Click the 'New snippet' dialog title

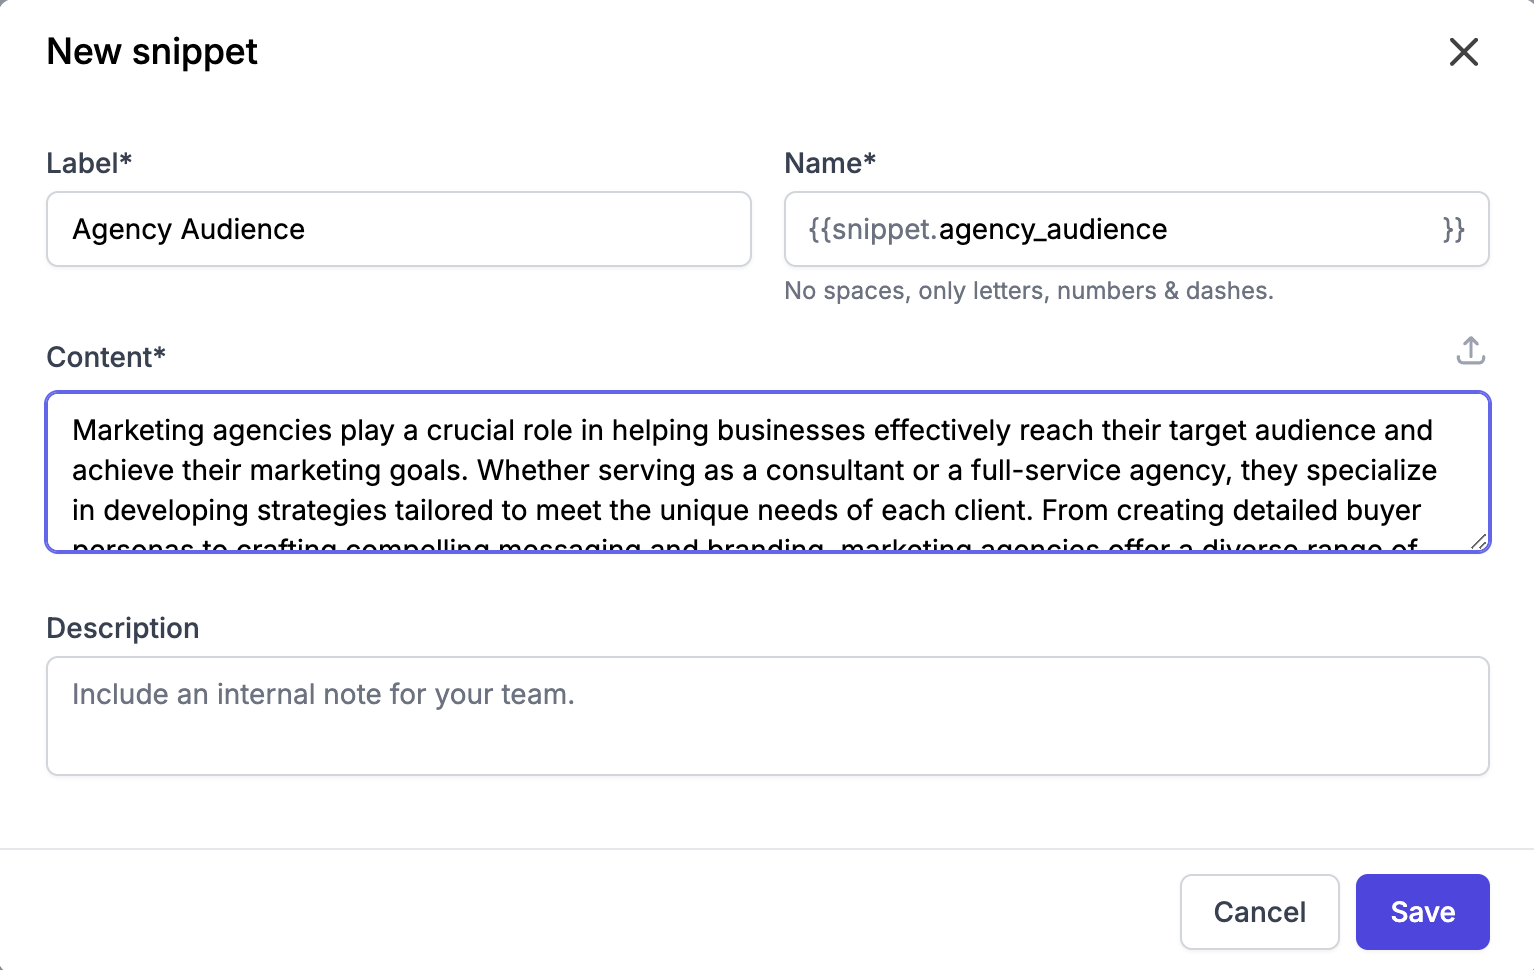coord(152,52)
